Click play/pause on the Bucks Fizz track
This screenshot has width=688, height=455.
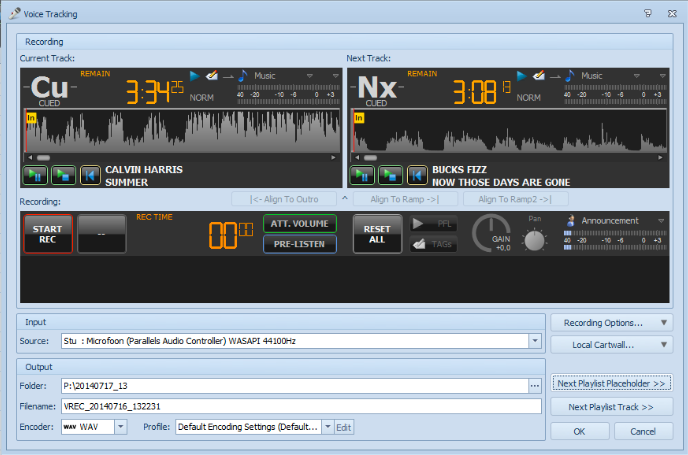tap(362, 176)
